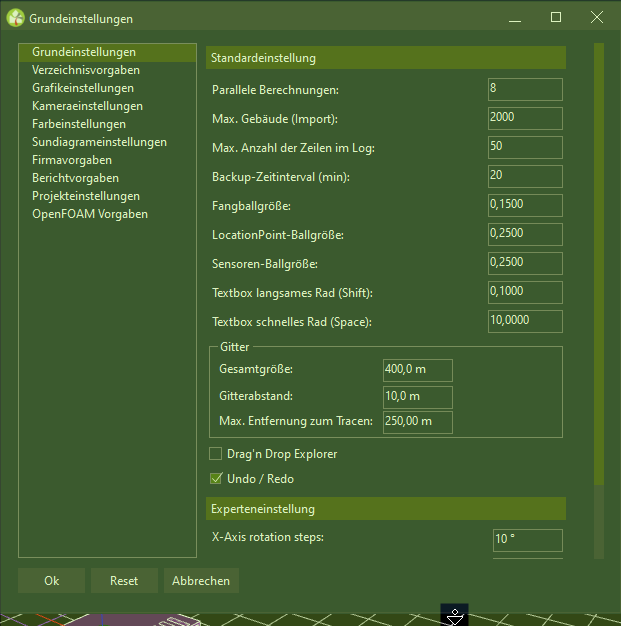Click the person icon below the dialog
The image size is (621, 626).
coord(454,615)
